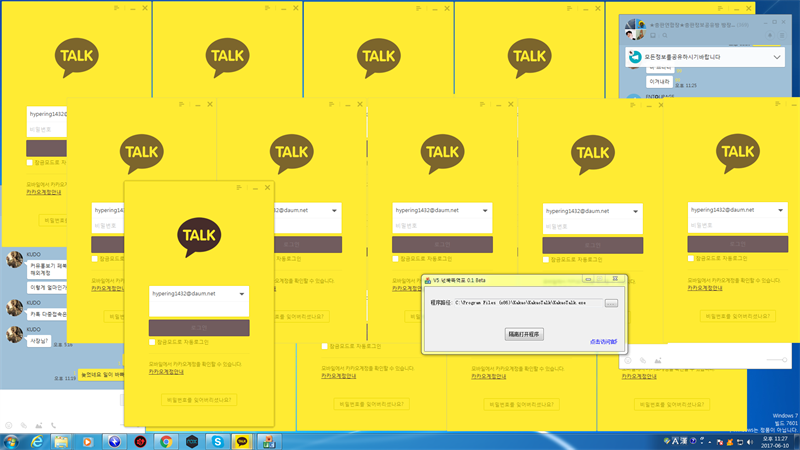800x450 pixels.
Task: Start a voice call in the KUDO chat
Action: pyautogui.click(x=54, y=426)
